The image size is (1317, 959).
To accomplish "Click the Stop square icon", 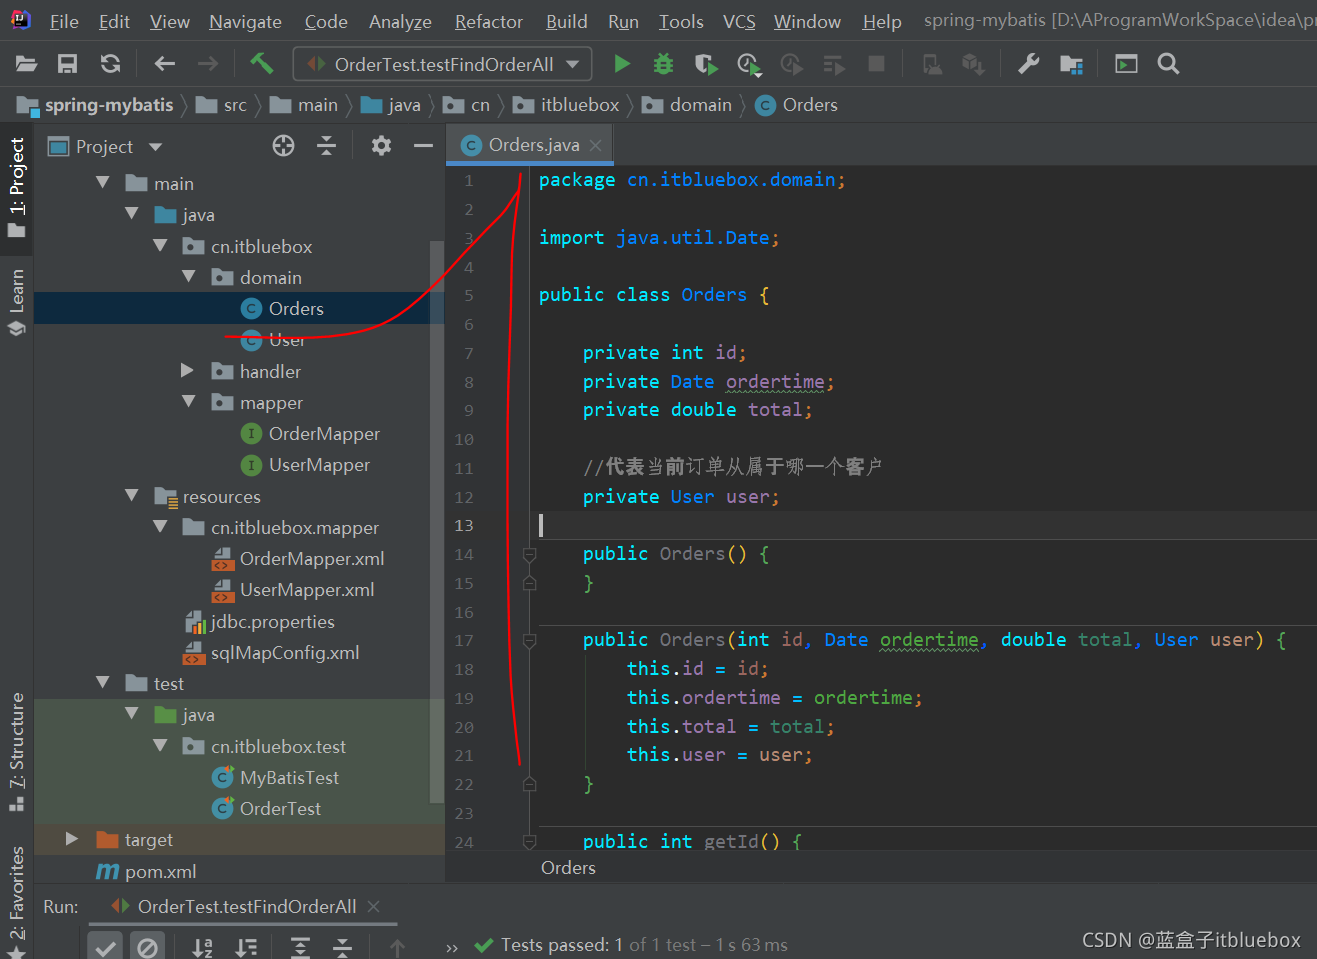I will [x=876, y=64].
